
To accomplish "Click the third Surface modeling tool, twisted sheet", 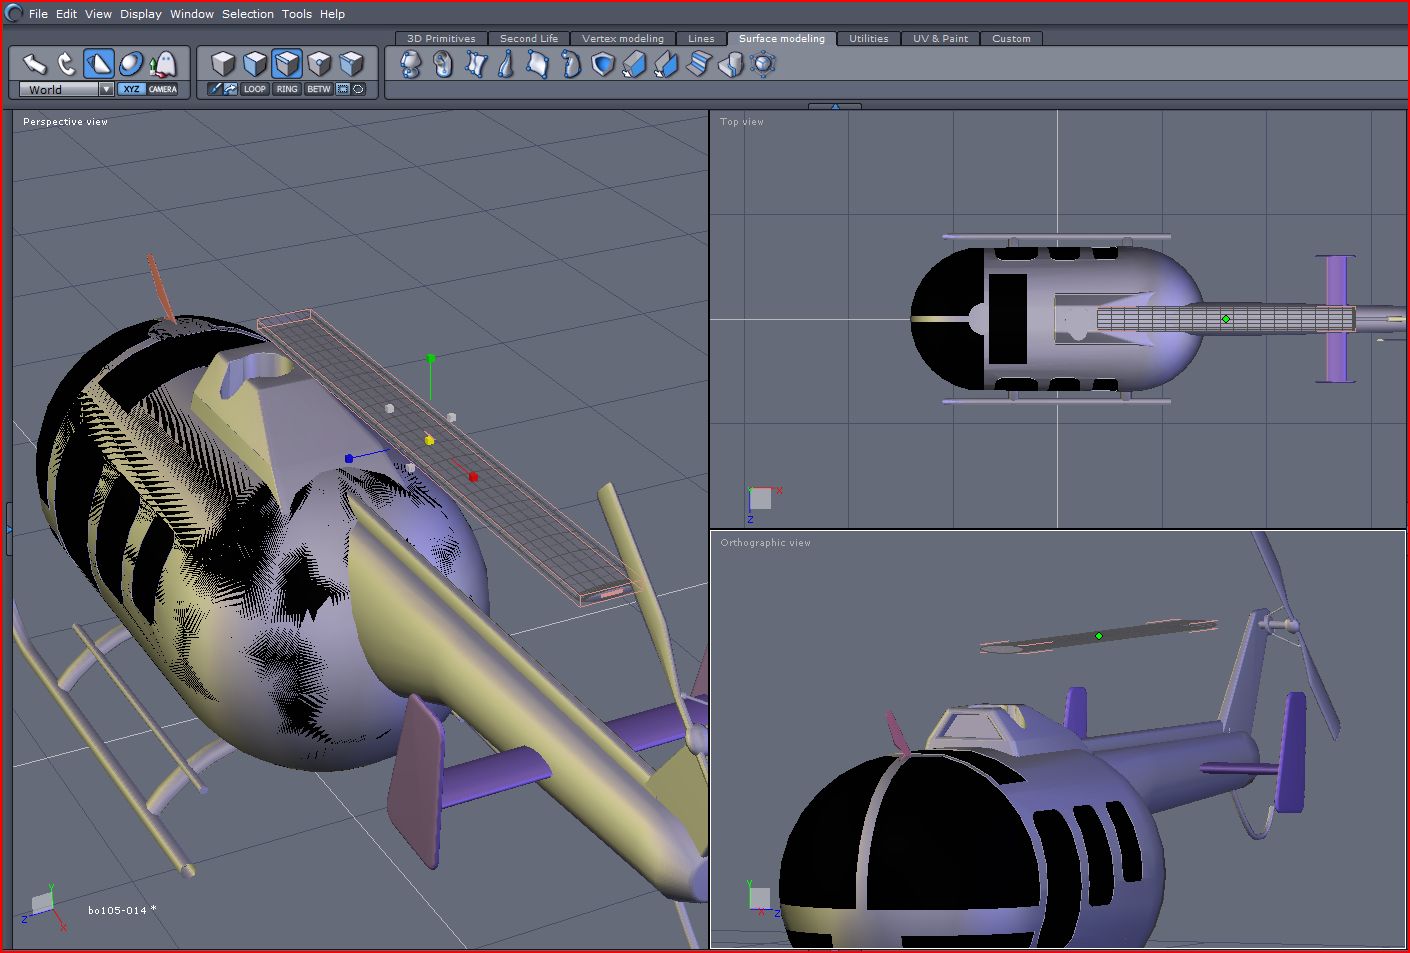I will 475,65.
